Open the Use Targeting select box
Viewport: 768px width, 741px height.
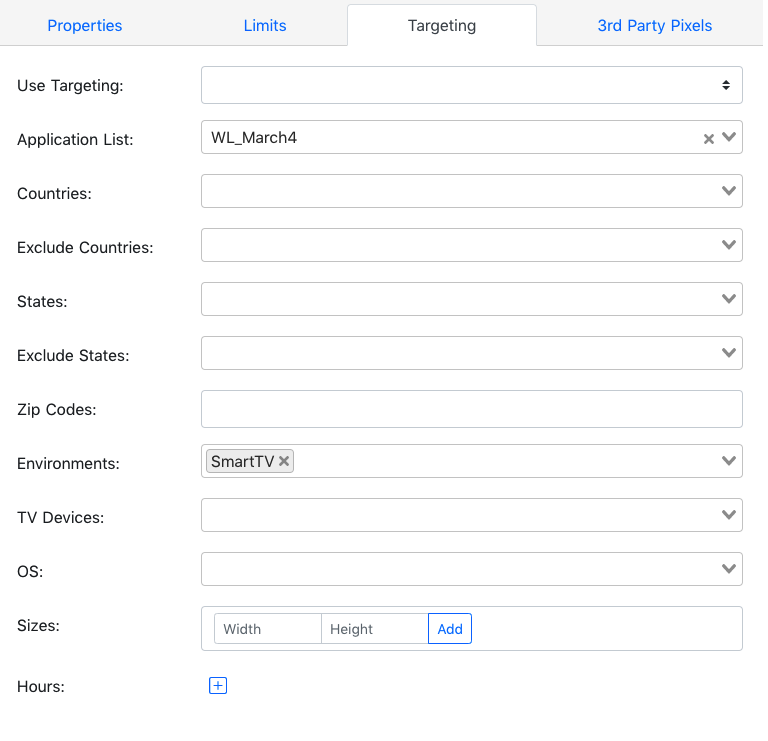click(x=472, y=85)
